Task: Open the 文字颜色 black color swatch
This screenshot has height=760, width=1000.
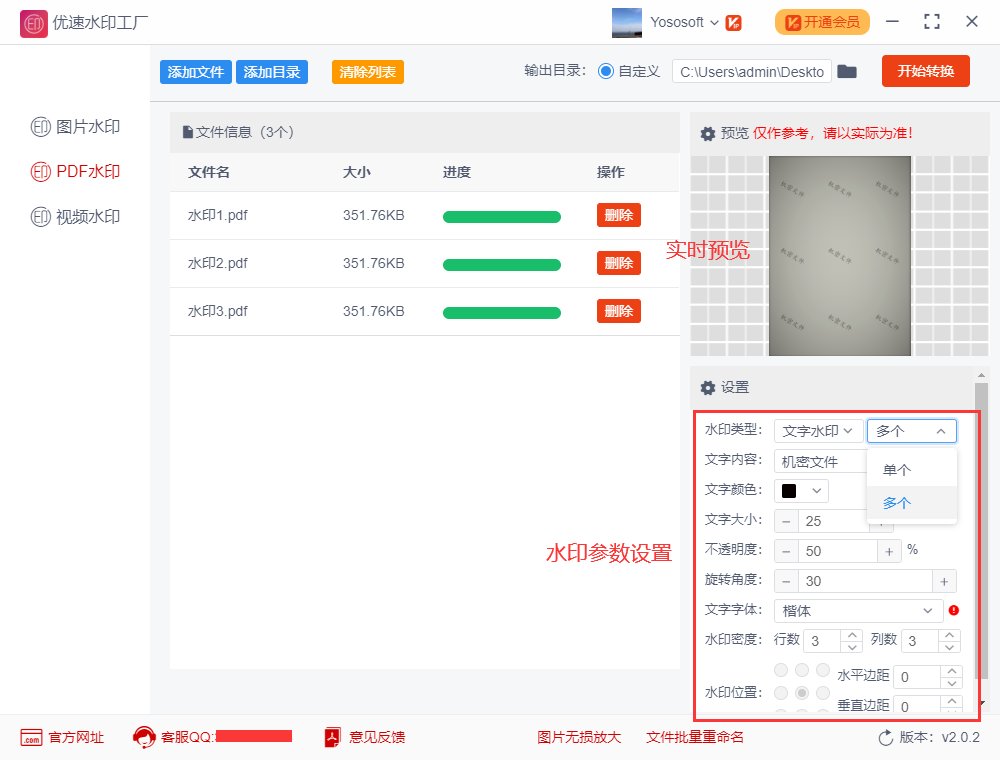Action: (801, 490)
